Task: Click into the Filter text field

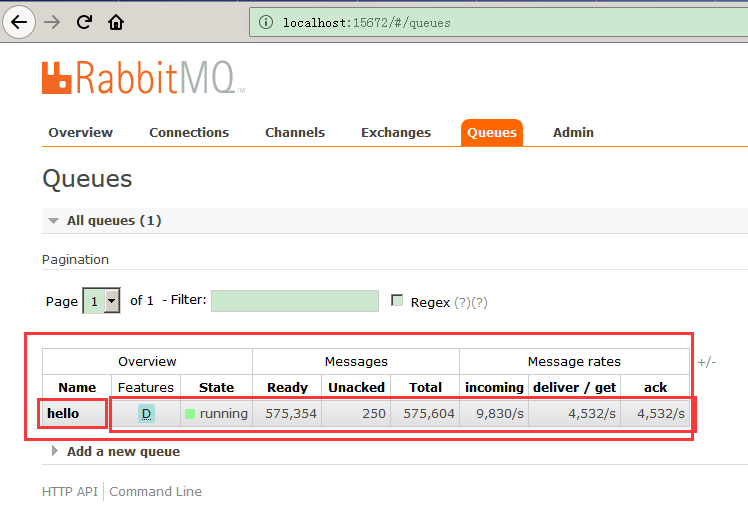Action: [295, 301]
